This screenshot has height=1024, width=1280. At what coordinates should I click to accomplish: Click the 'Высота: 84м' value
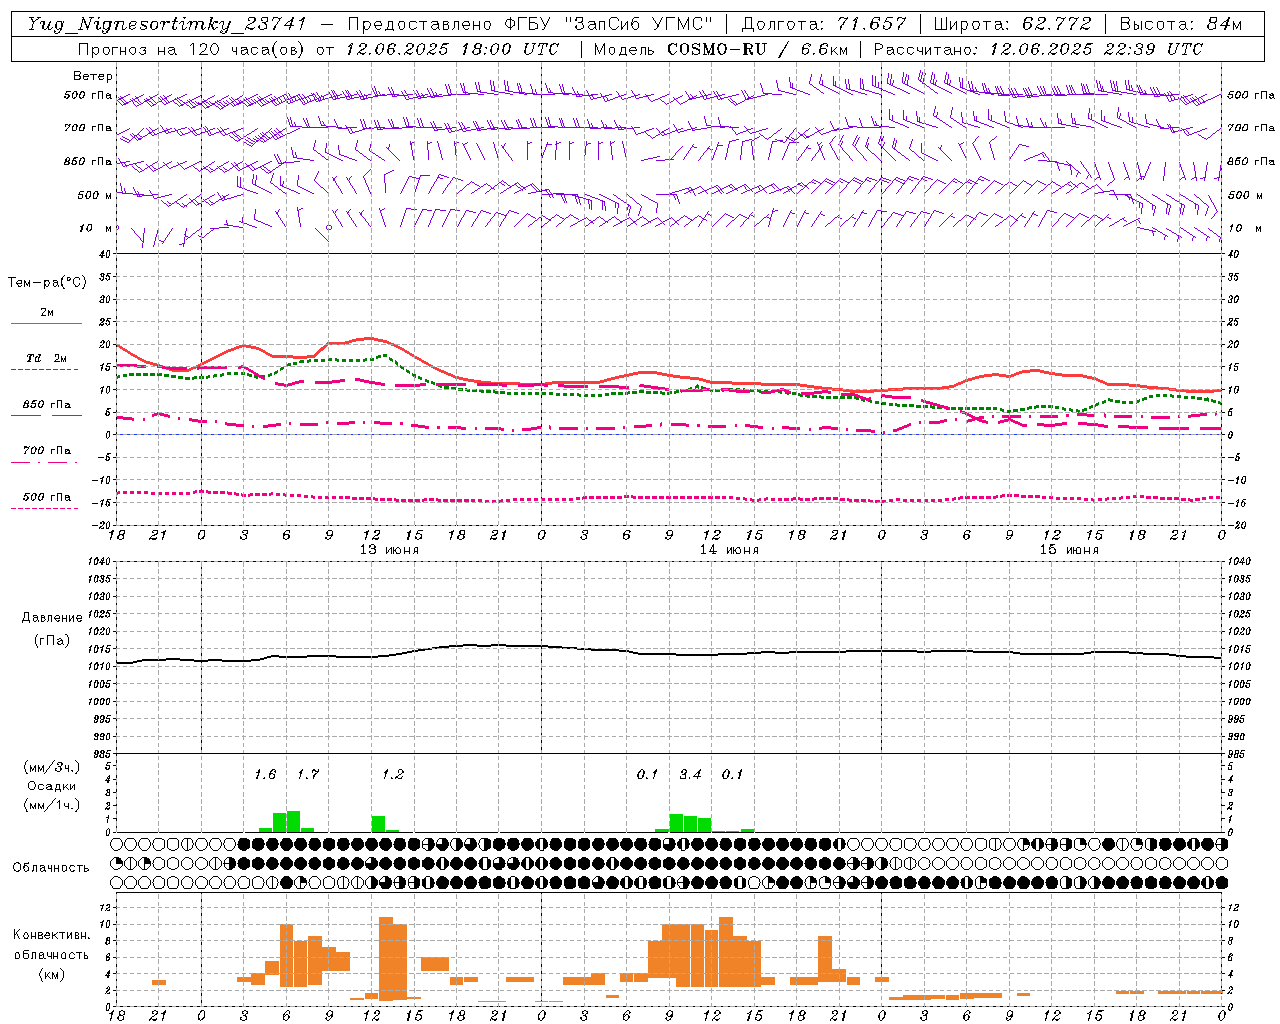coord(1181,24)
